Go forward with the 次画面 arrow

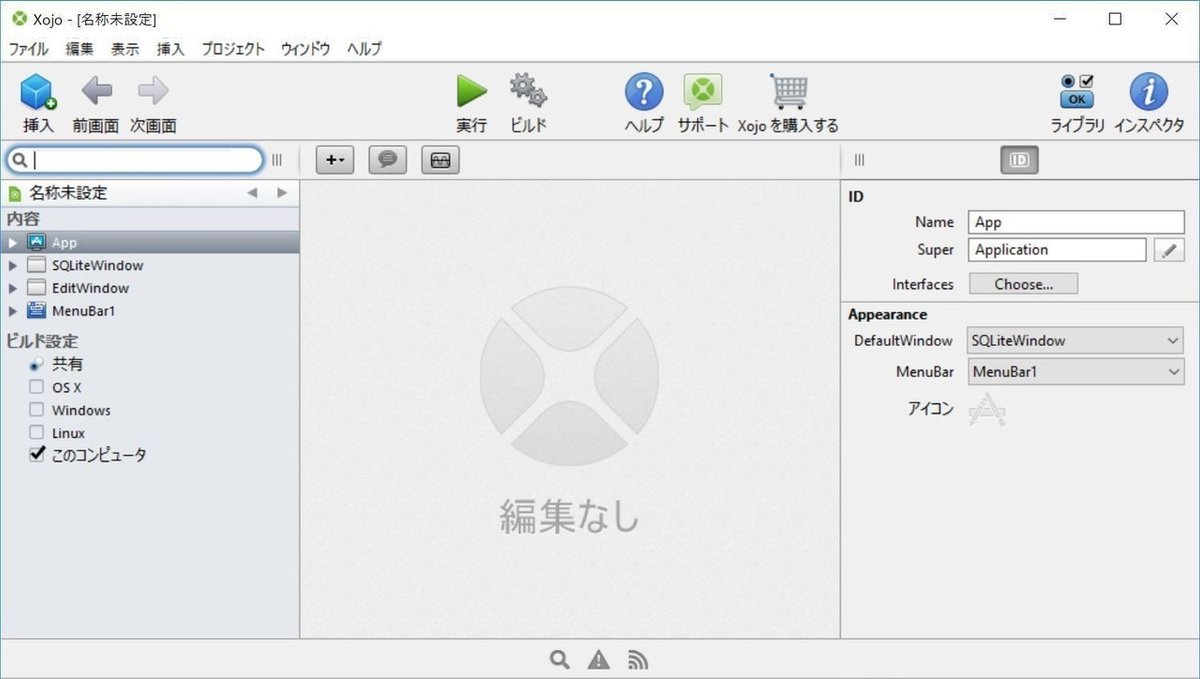pos(153,91)
